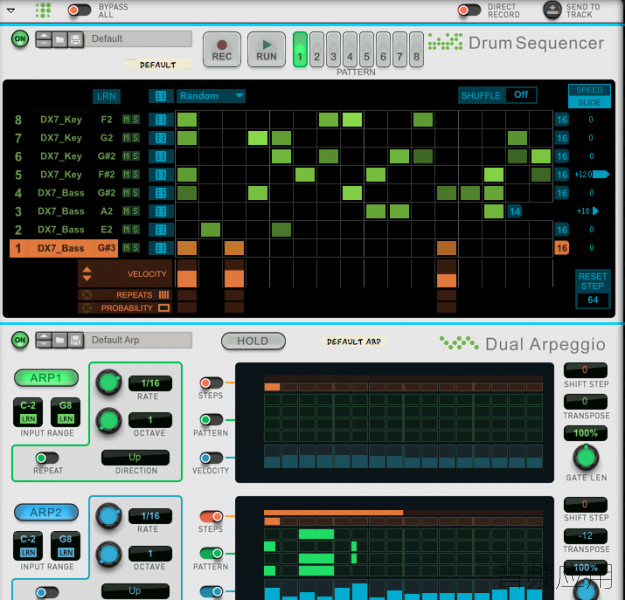Open lane 6 pattern edit grid icon

click(x=161, y=156)
